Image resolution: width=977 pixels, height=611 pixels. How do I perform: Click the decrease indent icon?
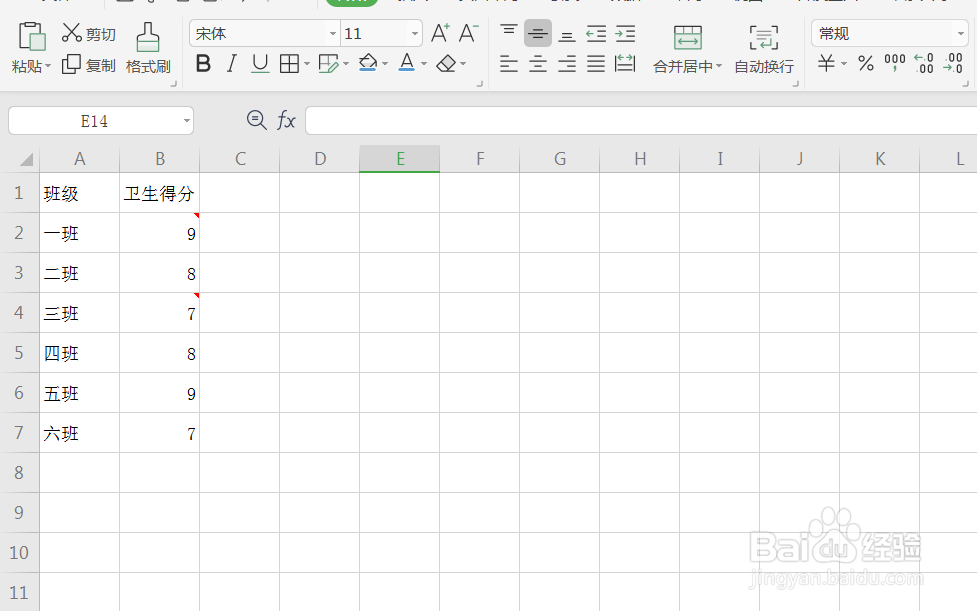(x=596, y=34)
